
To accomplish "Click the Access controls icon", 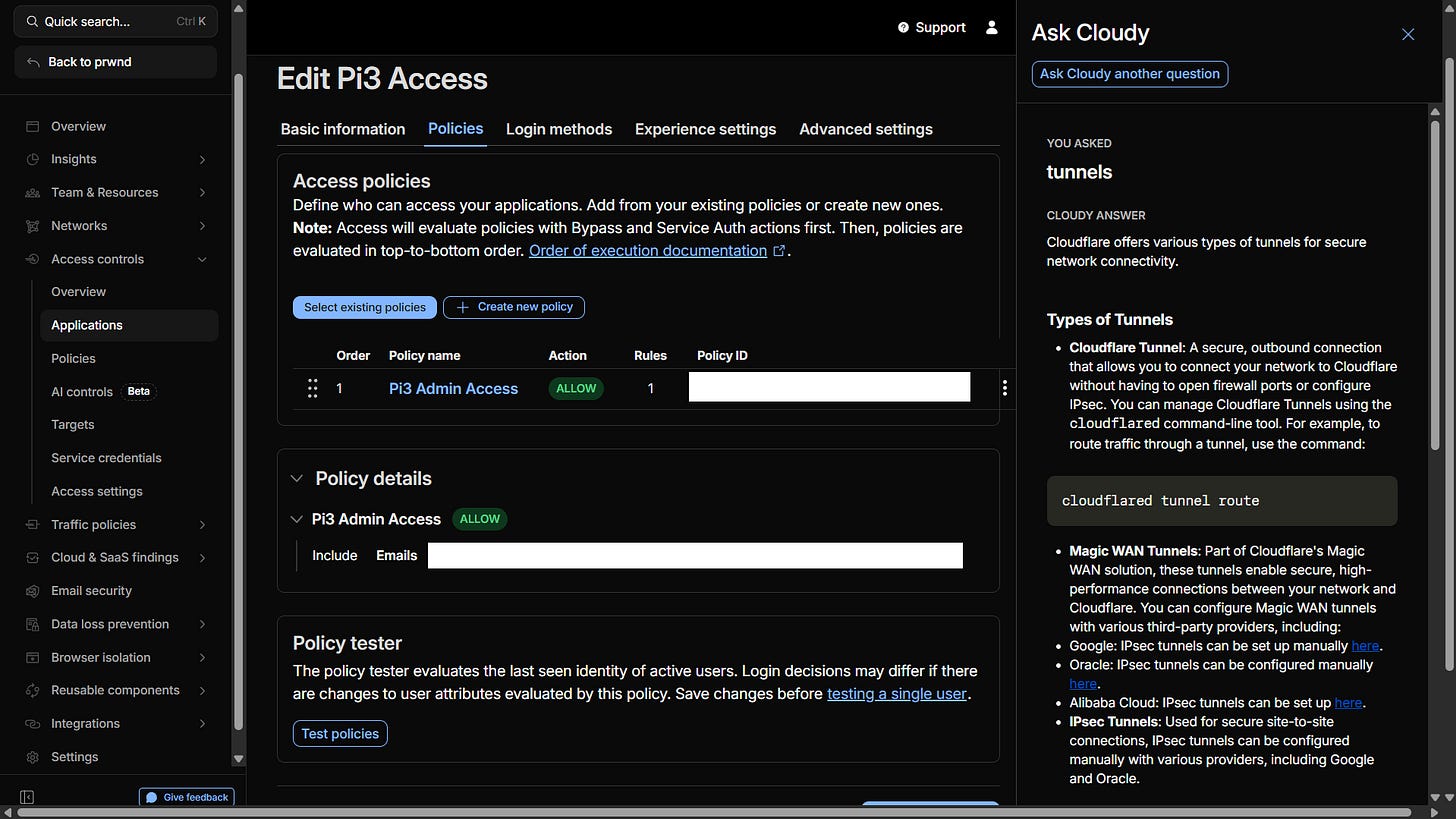I will (32, 259).
